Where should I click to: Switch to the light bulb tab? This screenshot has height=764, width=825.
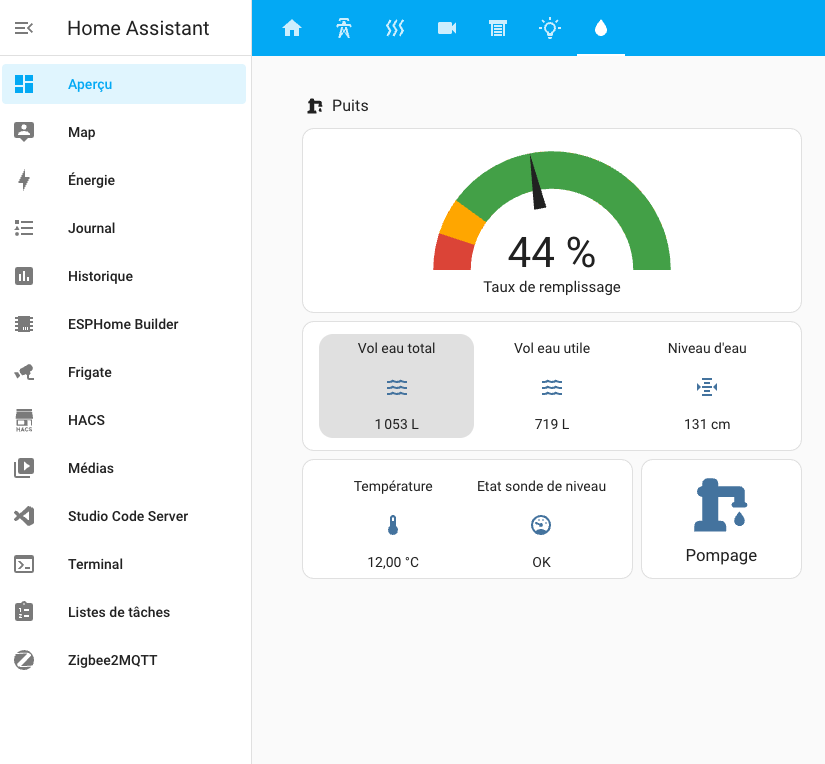(x=549, y=28)
